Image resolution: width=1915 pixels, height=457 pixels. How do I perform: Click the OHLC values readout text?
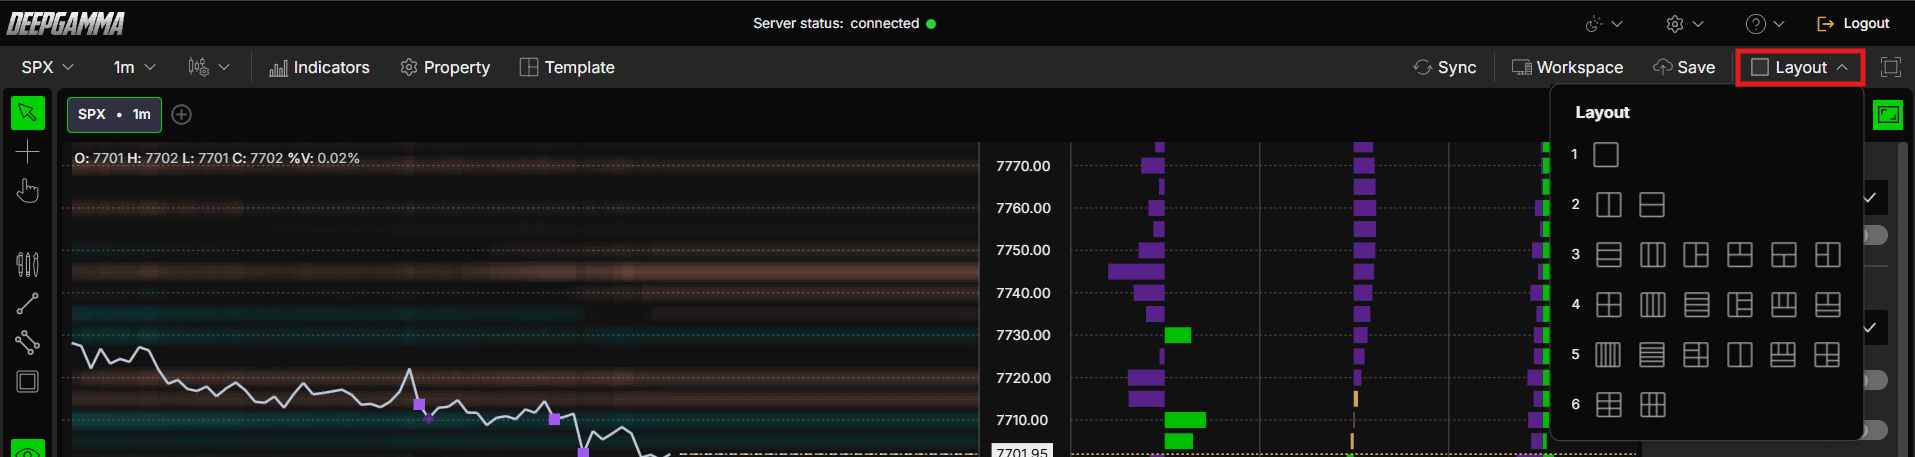pos(217,158)
